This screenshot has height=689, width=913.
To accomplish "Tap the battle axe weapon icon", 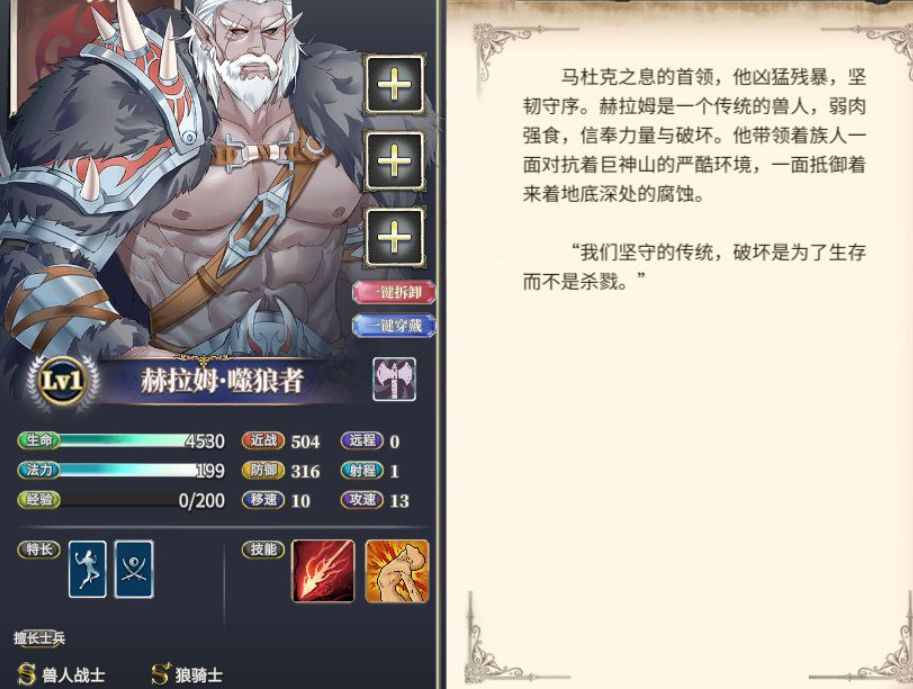I will point(394,379).
